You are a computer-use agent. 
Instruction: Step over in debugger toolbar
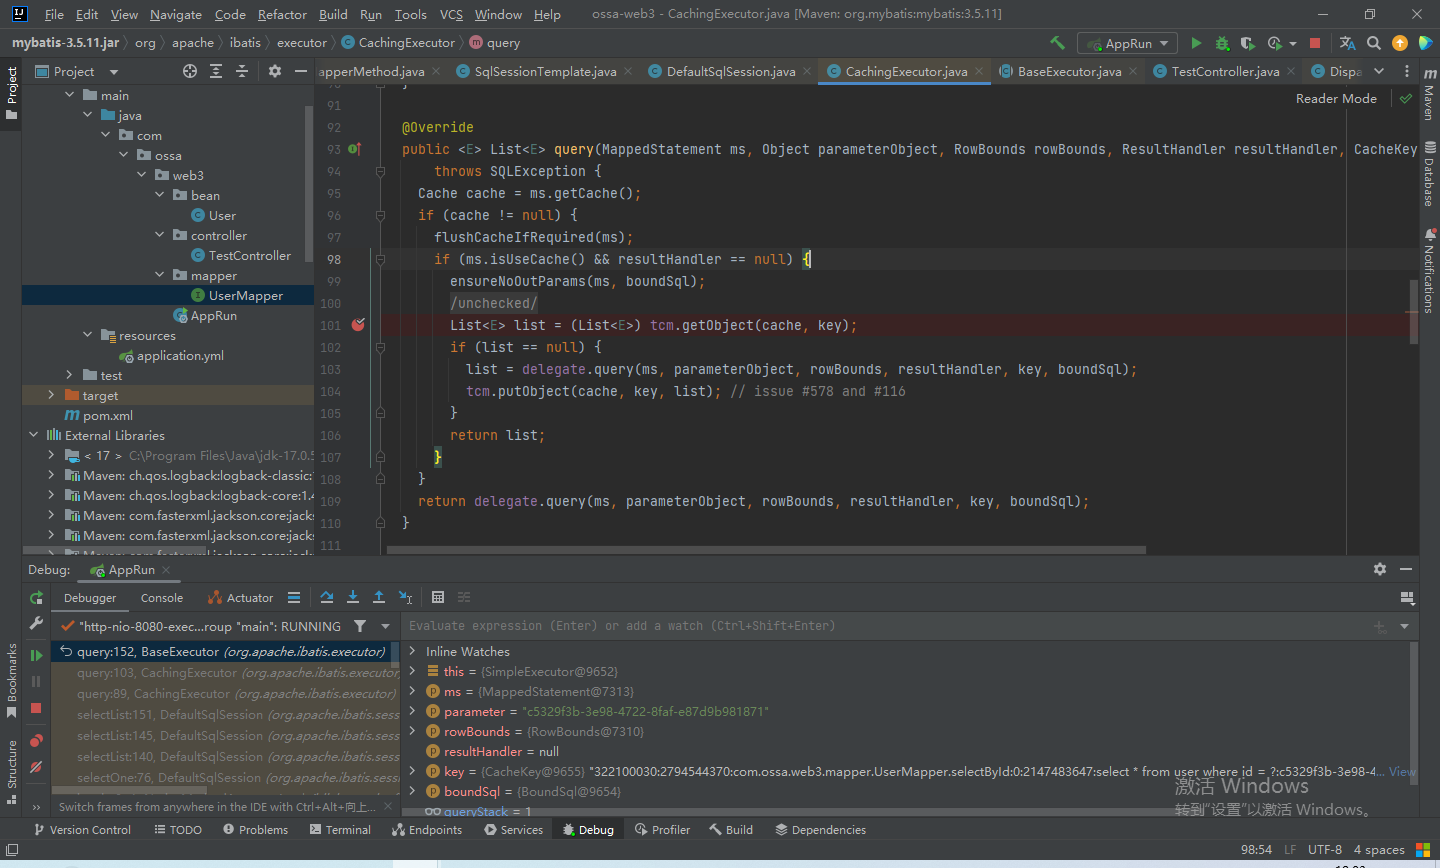tap(327, 597)
